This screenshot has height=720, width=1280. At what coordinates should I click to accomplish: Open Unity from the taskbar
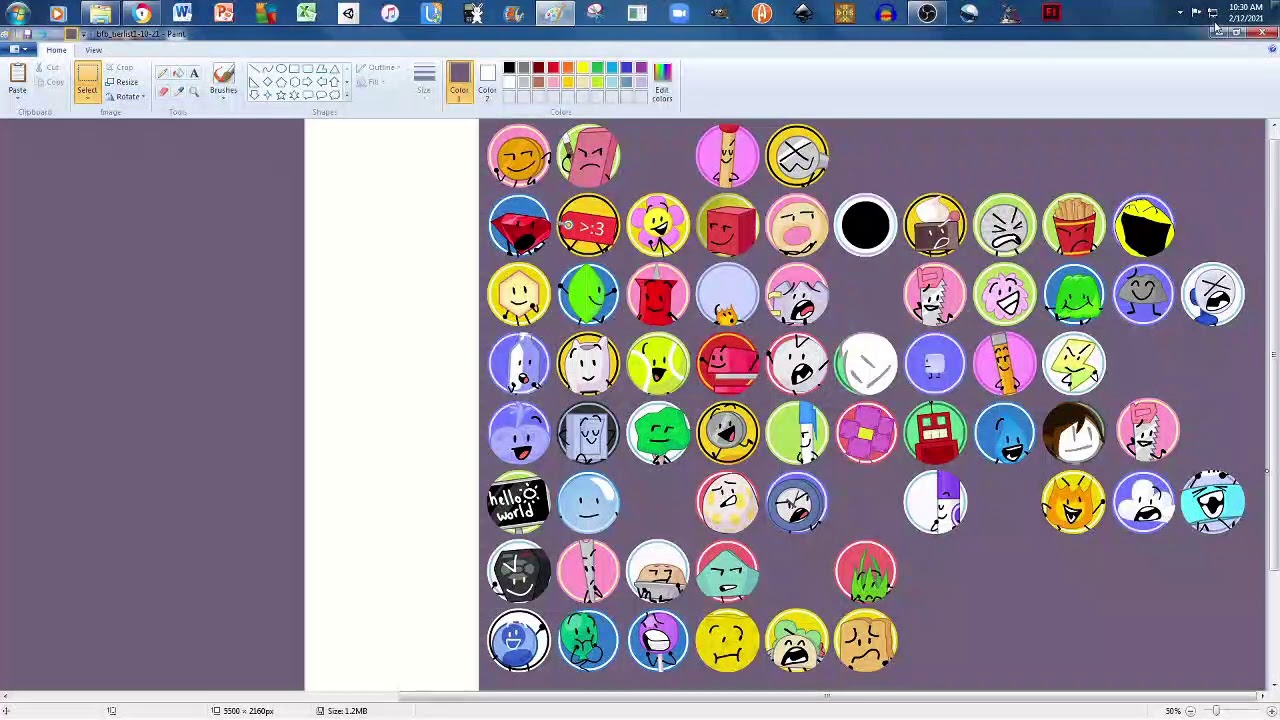coord(348,13)
